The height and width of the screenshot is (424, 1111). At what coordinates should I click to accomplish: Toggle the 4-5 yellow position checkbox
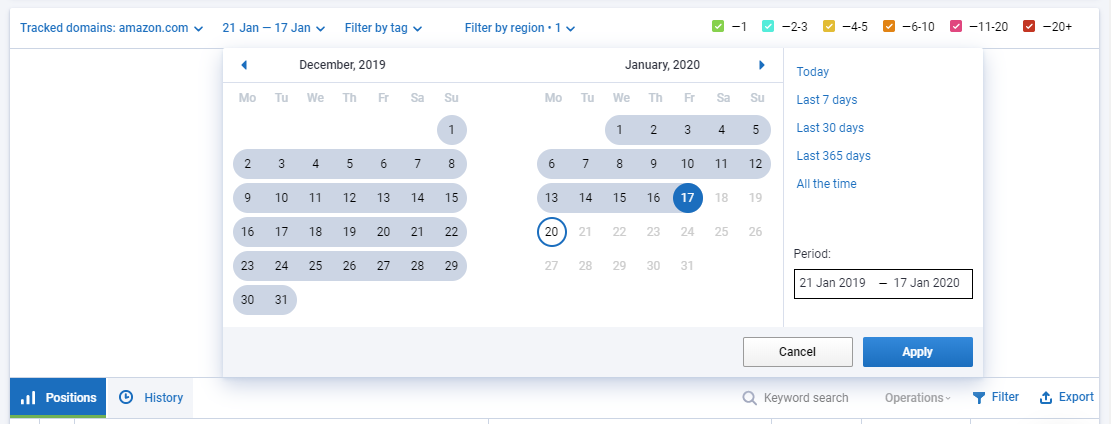coord(828,27)
